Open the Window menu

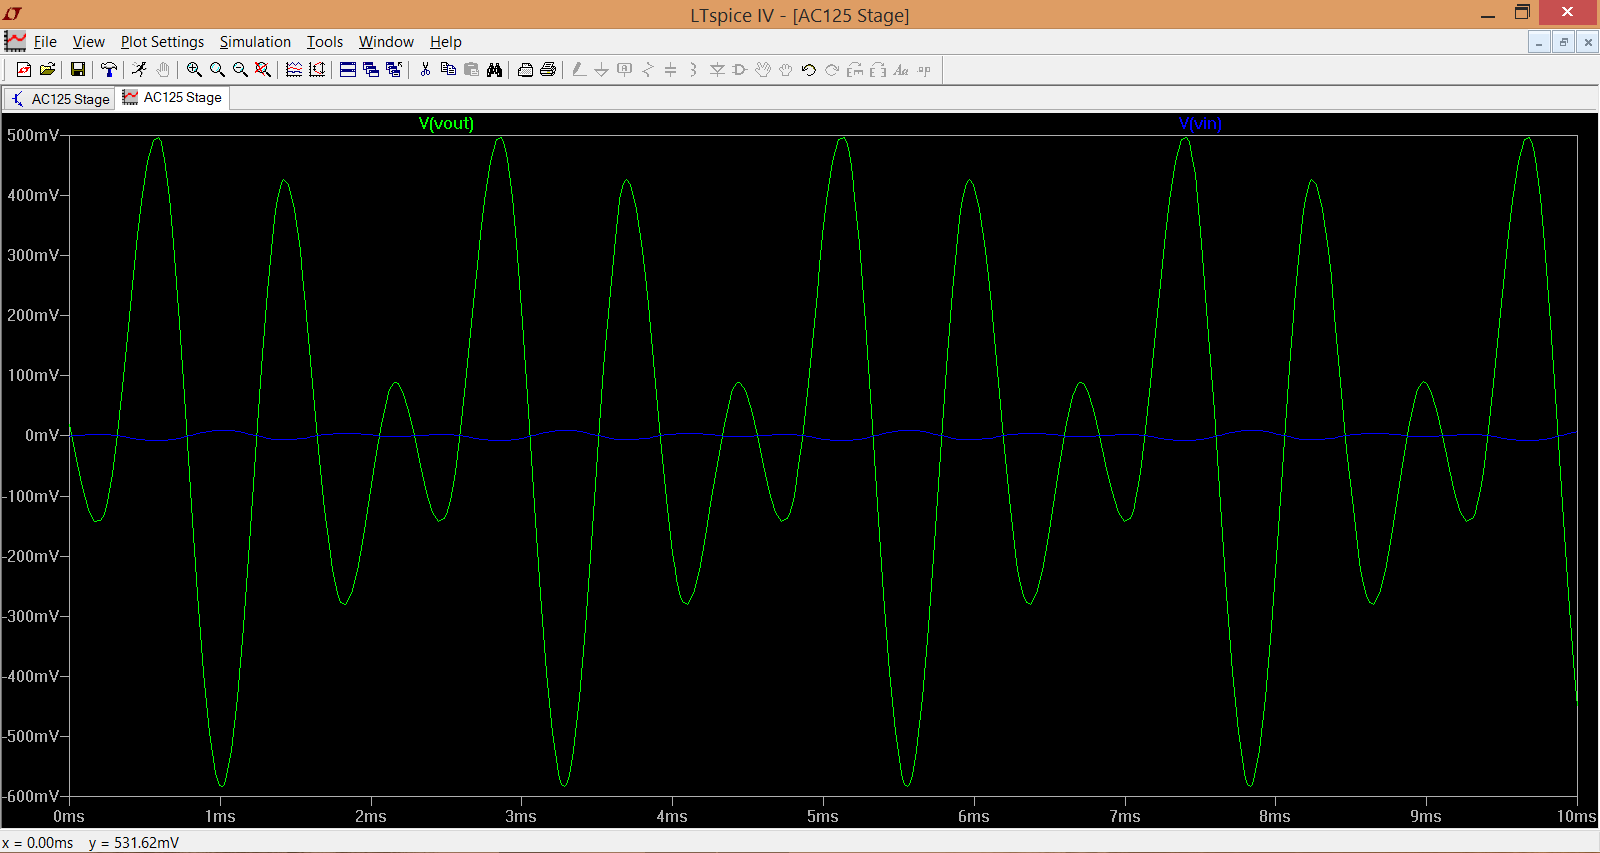386,42
